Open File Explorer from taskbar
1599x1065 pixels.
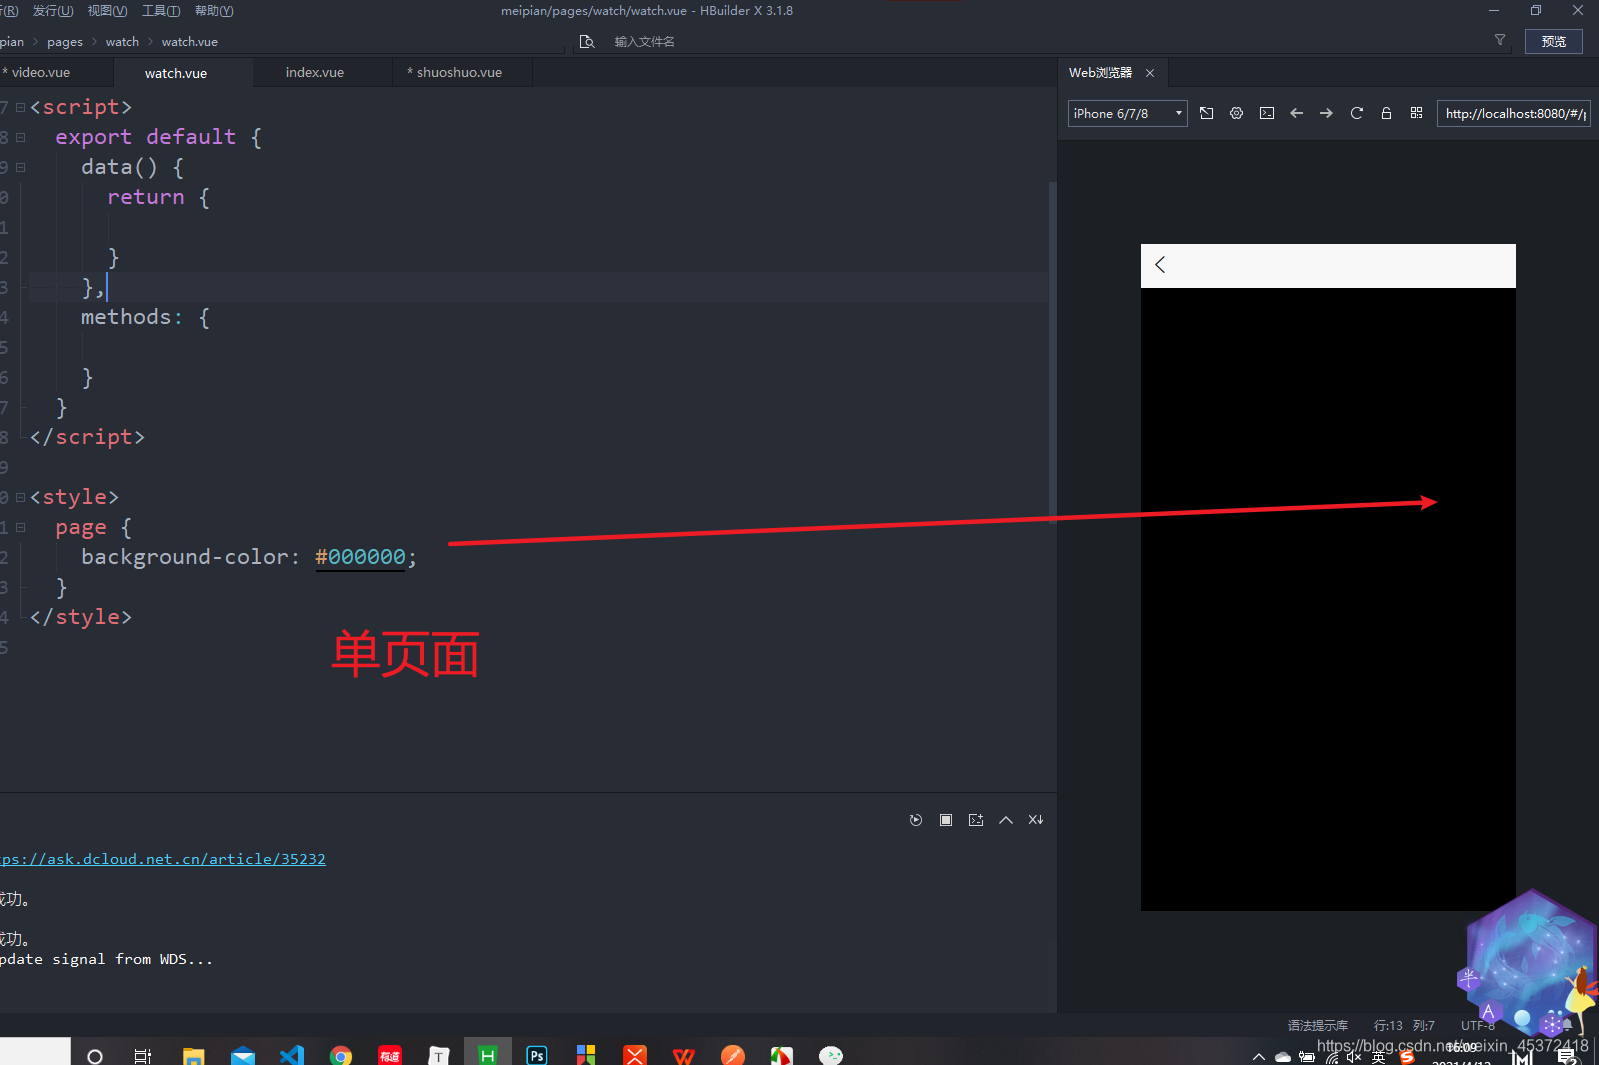(x=194, y=1056)
